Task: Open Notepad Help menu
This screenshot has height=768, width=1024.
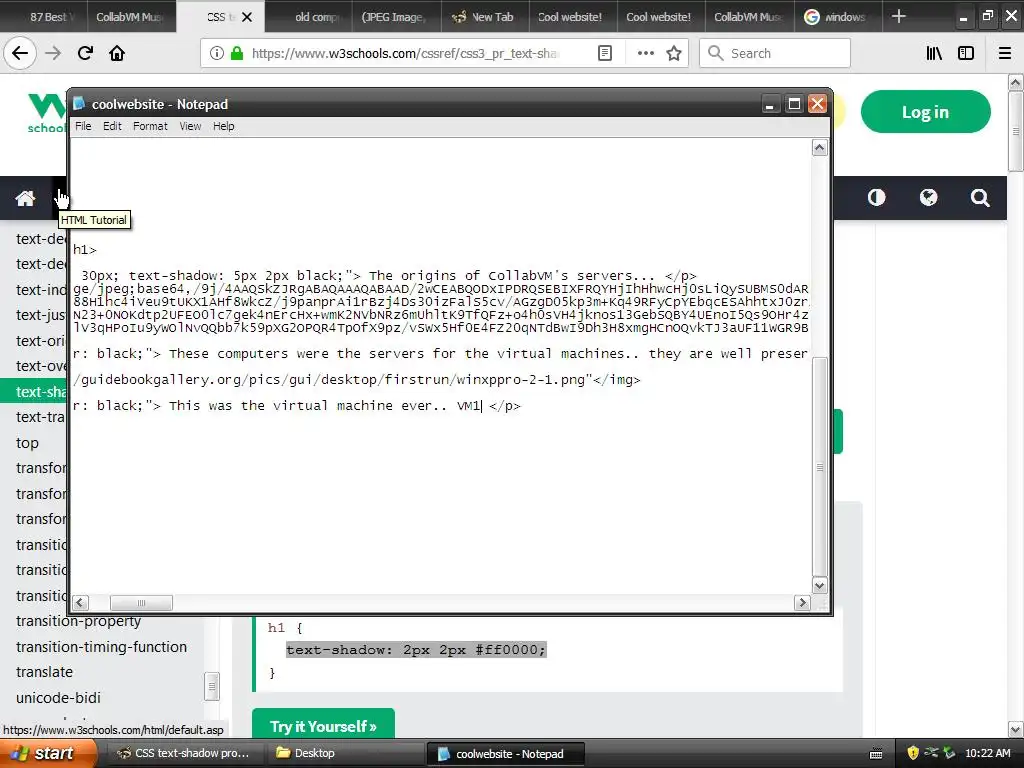Action: pos(223,126)
